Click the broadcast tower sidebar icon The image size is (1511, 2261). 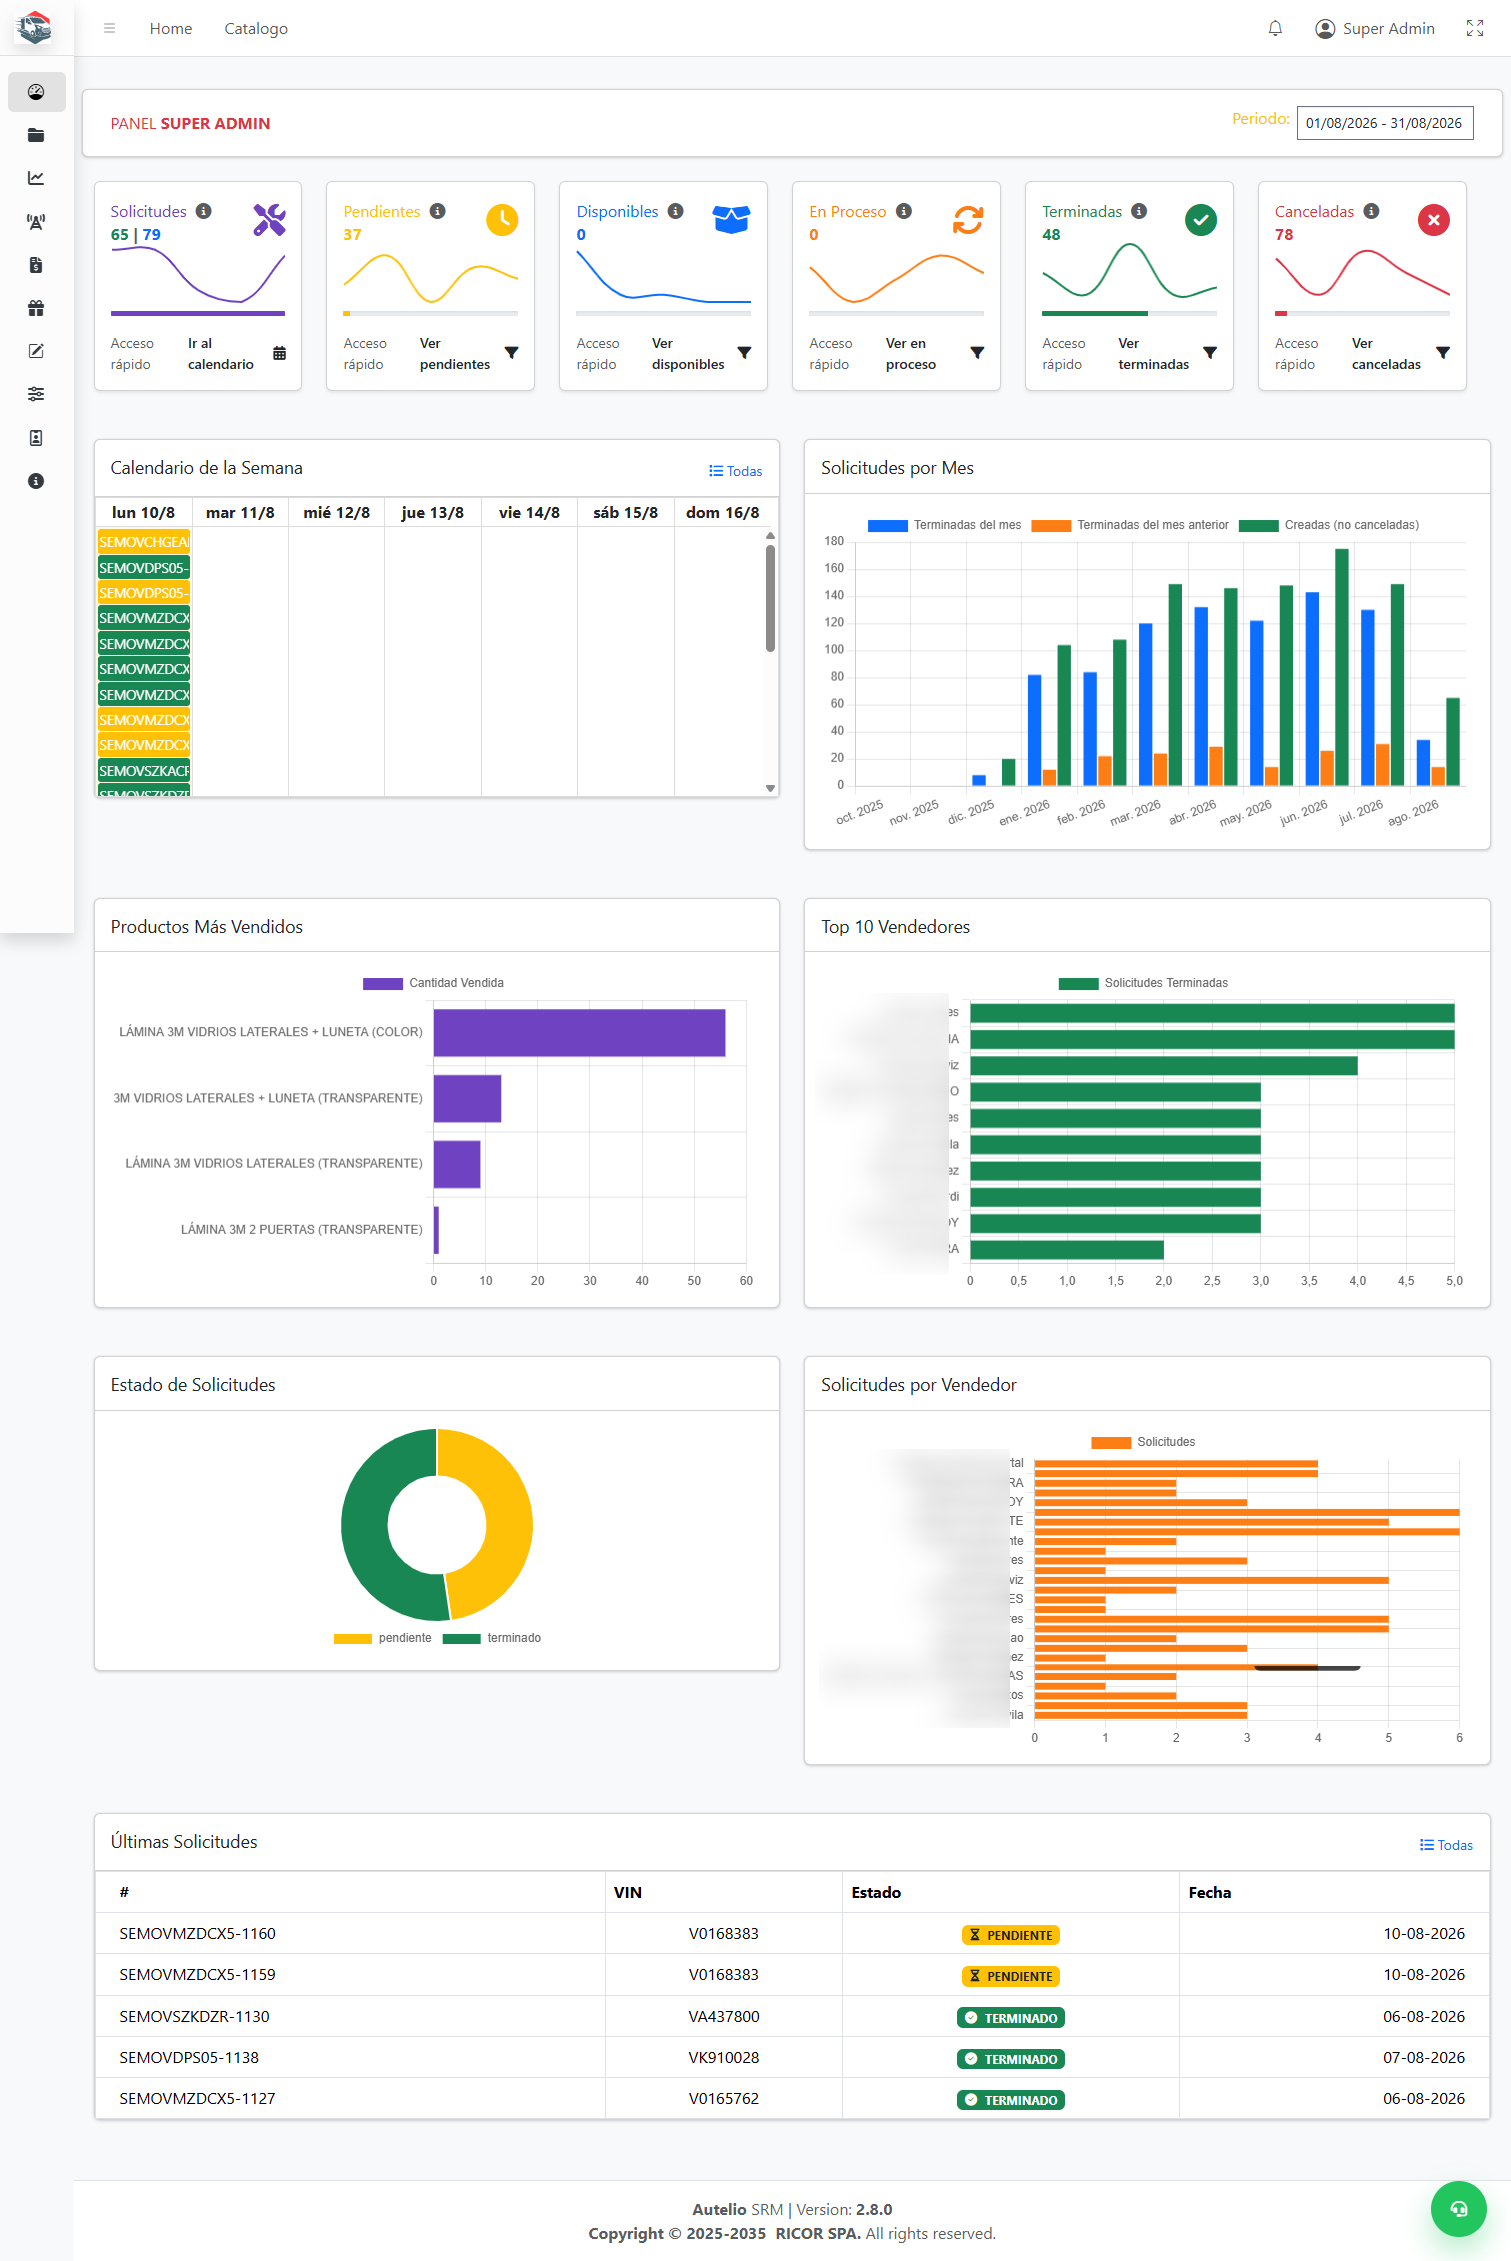tap(36, 222)
